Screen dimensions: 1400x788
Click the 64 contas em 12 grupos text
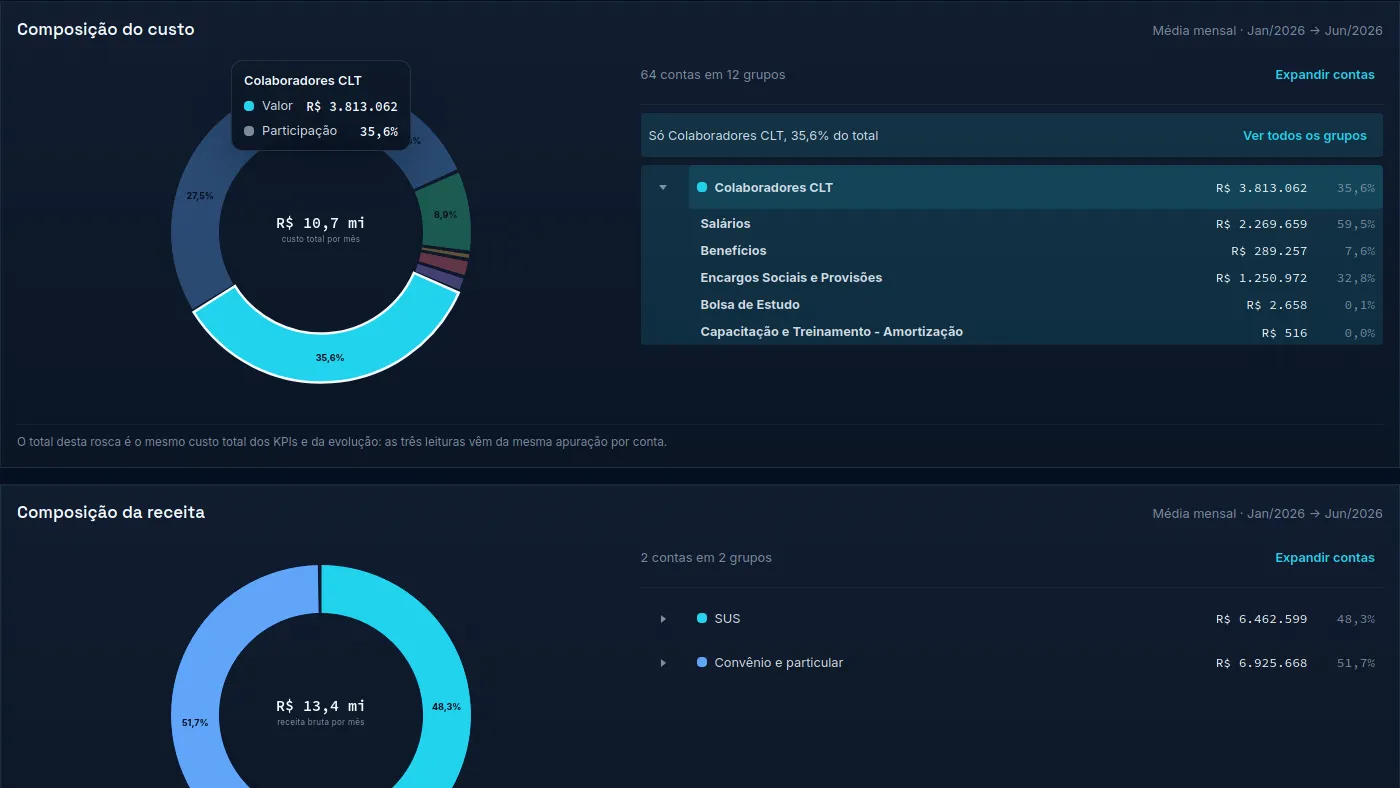[x=713, y=75]
